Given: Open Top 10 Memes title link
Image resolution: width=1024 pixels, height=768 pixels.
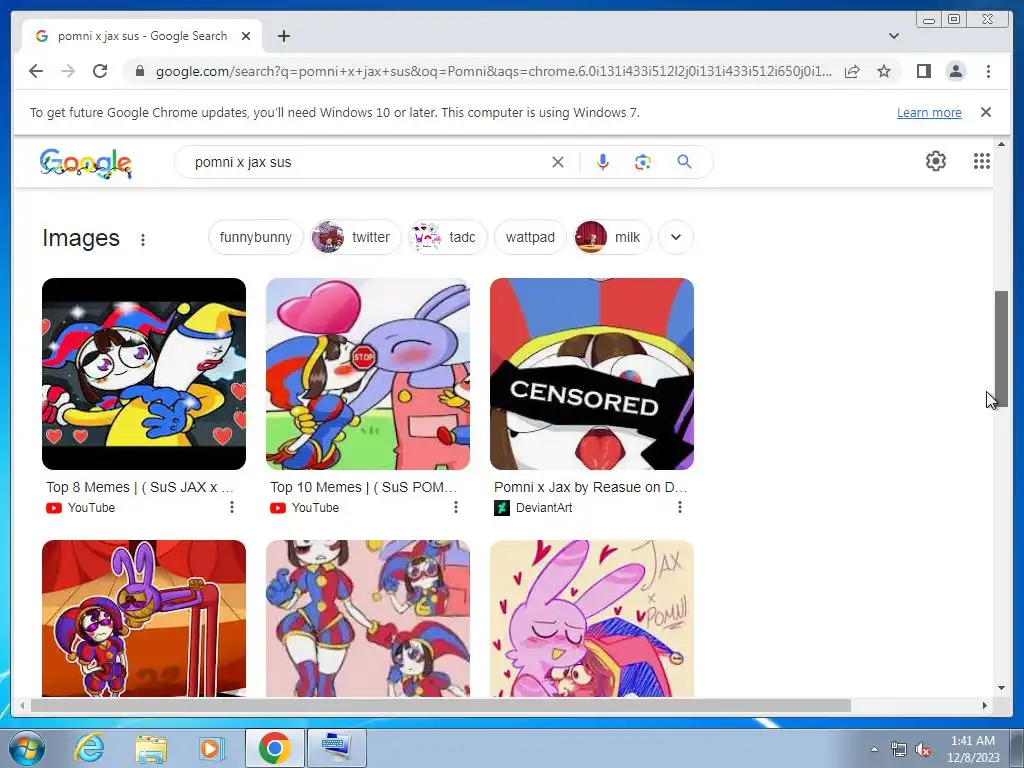Looking at the screenshot, I should pyautogui.click(x=364, y=487).
